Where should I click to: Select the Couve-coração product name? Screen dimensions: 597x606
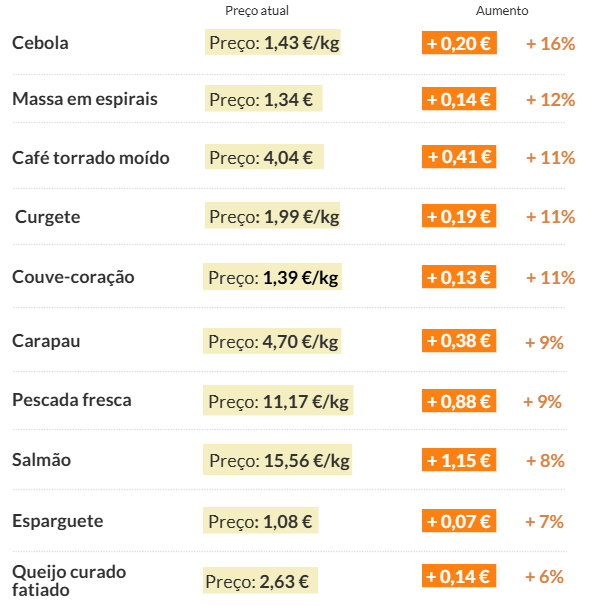click(73, 277)
